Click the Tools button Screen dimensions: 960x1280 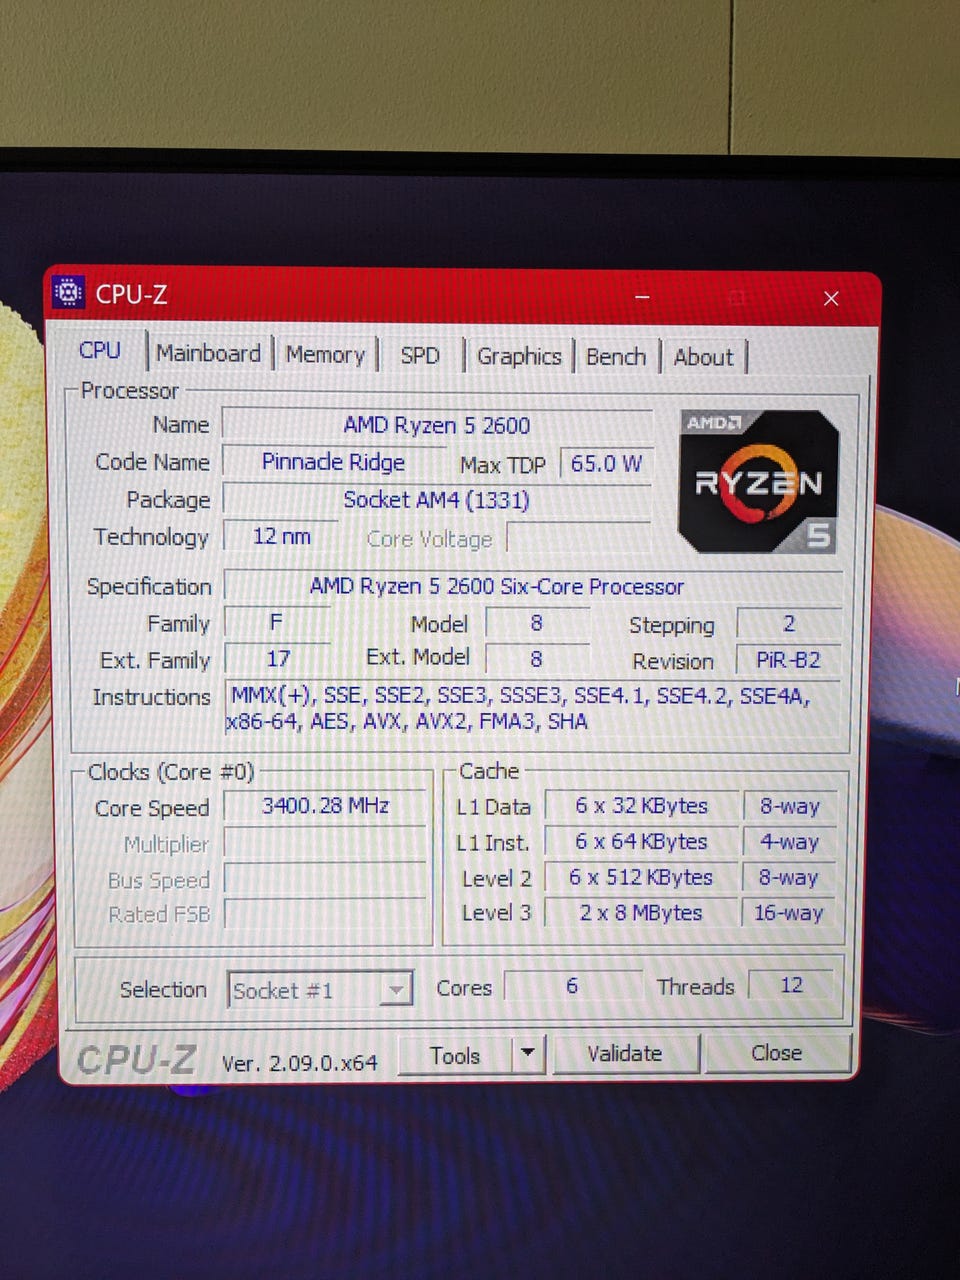tap(455, 1055)
